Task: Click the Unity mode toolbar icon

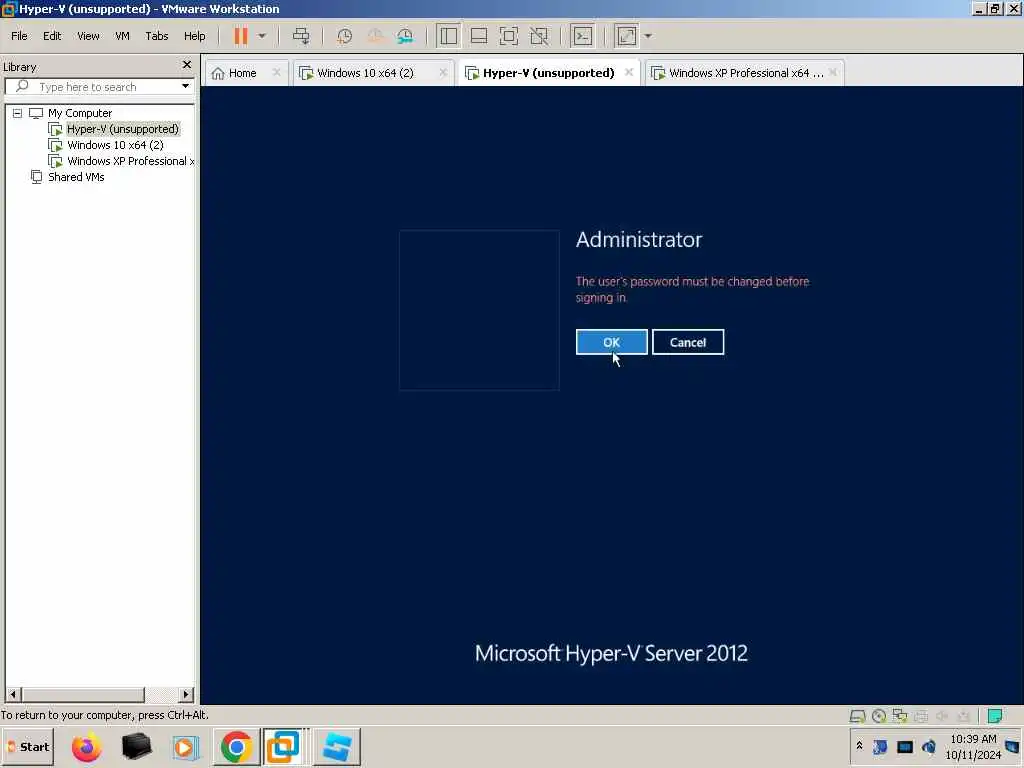Action: [539, 36]
